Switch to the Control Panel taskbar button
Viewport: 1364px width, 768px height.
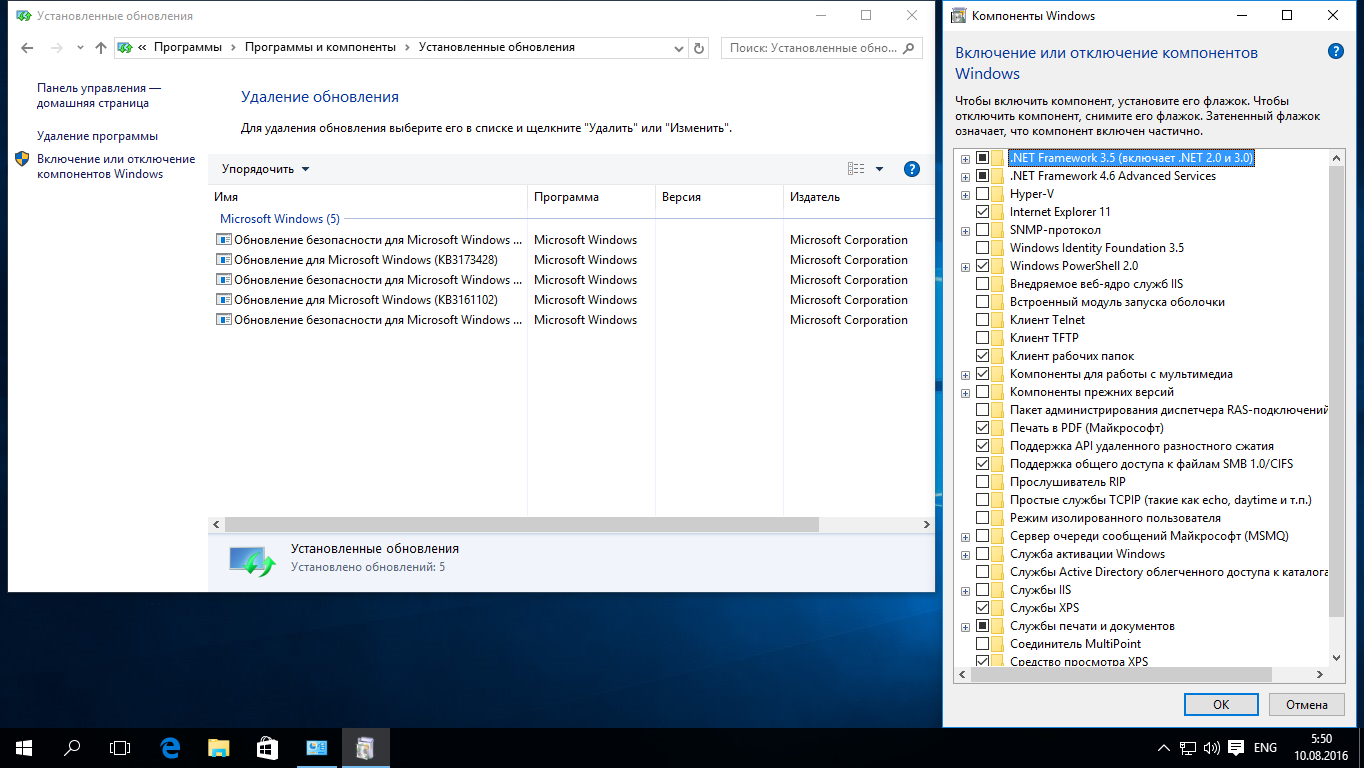(316, 747)
